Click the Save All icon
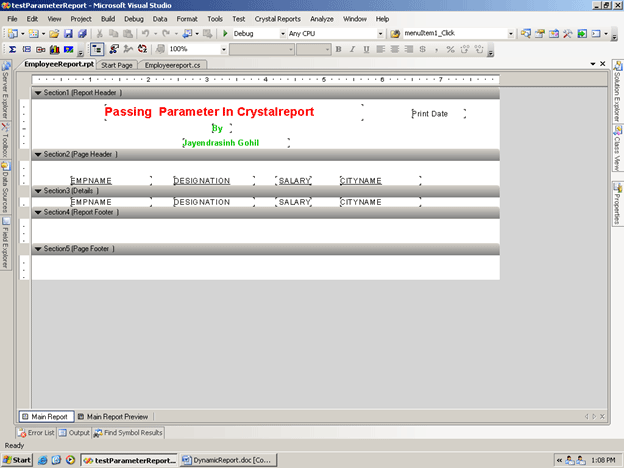 [82, 34]
